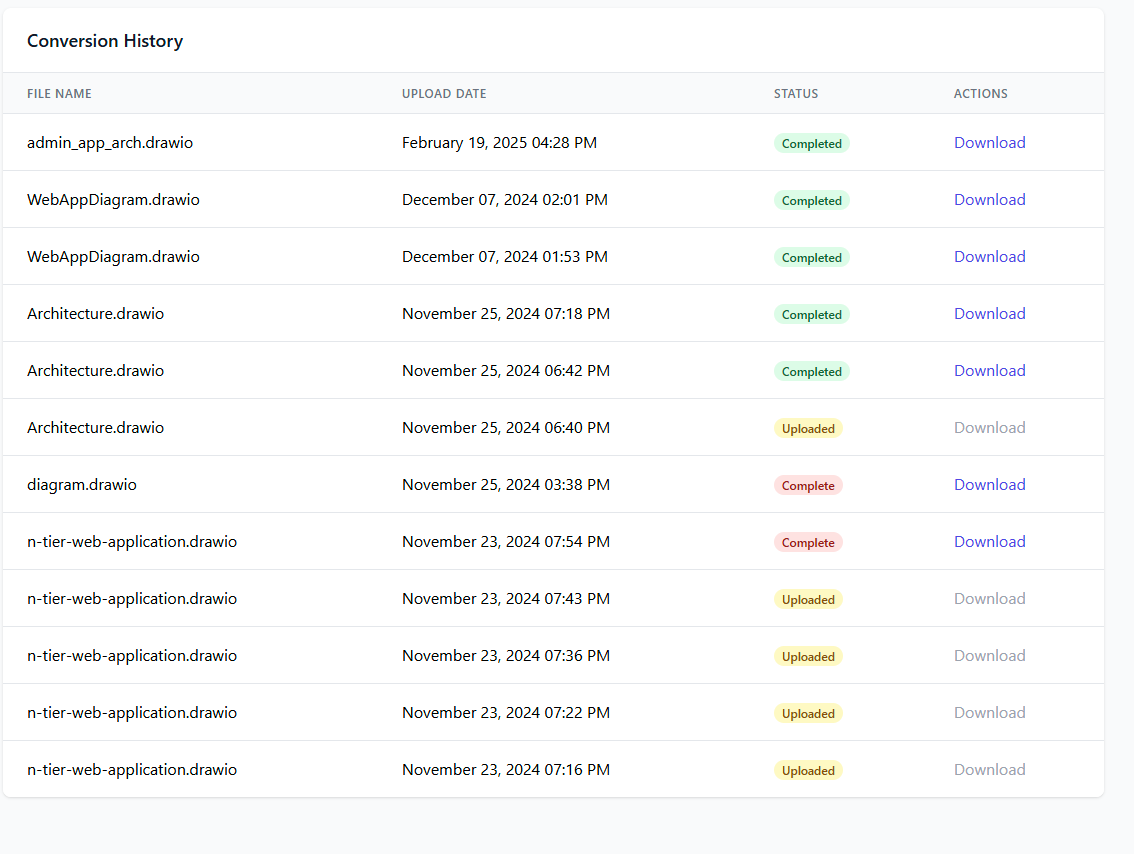Download n-tier-web-application.drawio from 07:54 PM

point(989,542)
